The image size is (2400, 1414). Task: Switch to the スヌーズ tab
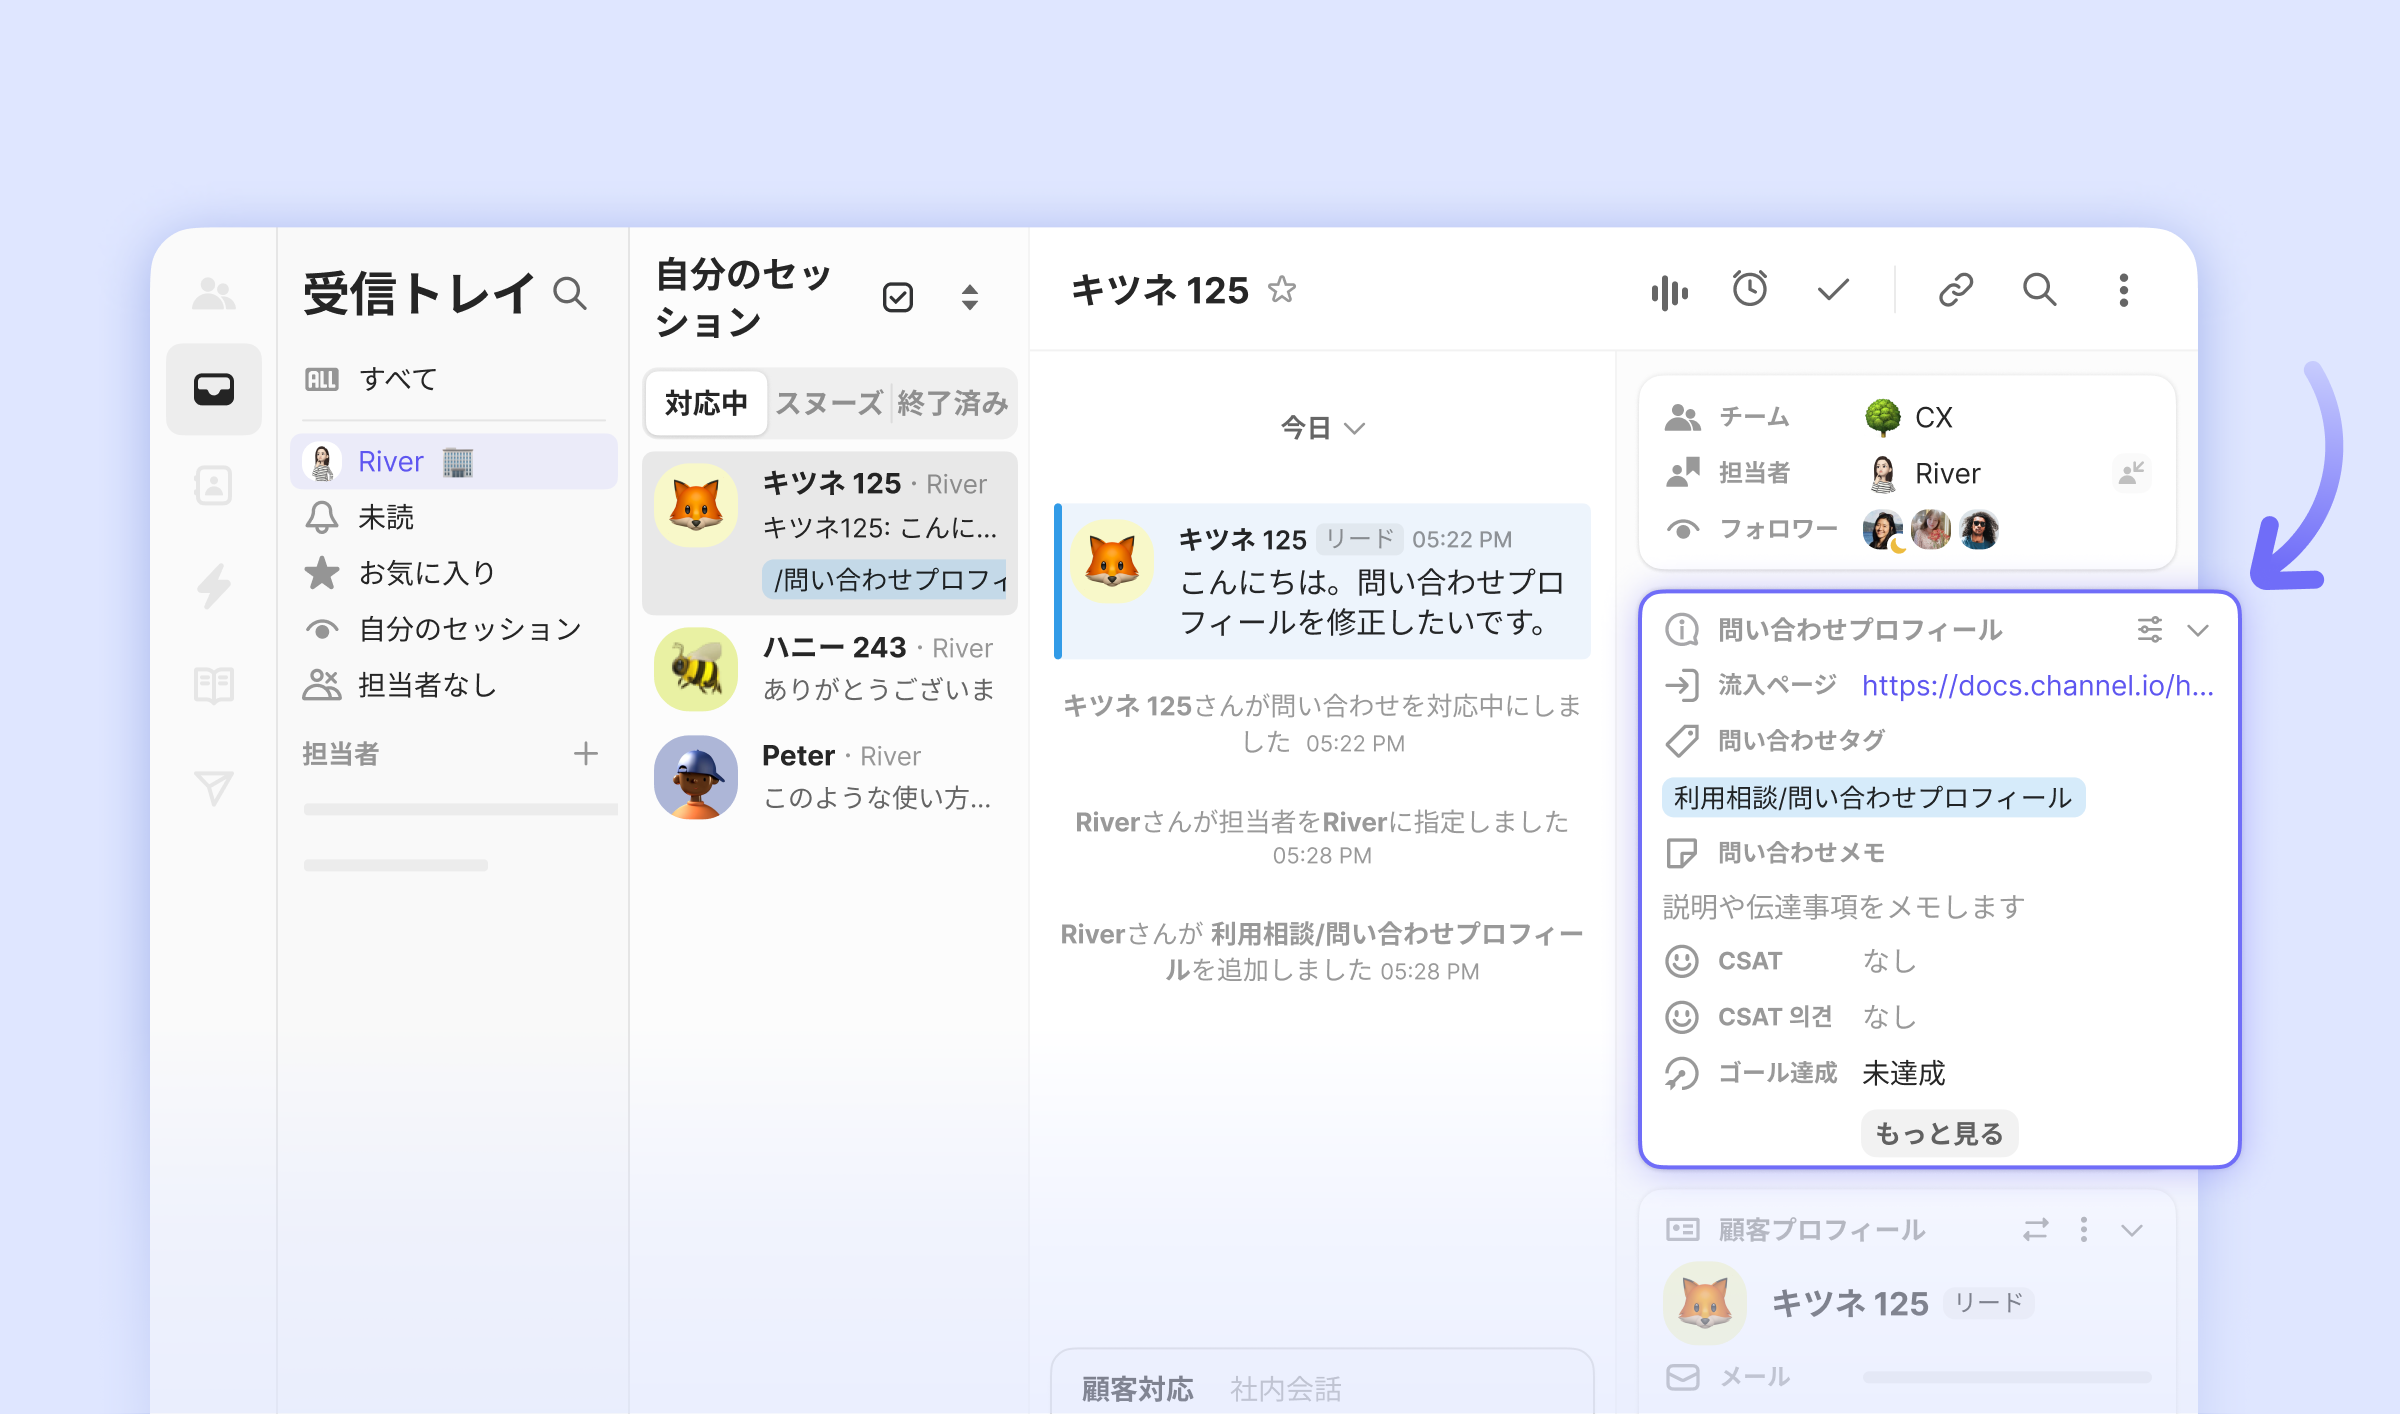coord(829,403)
